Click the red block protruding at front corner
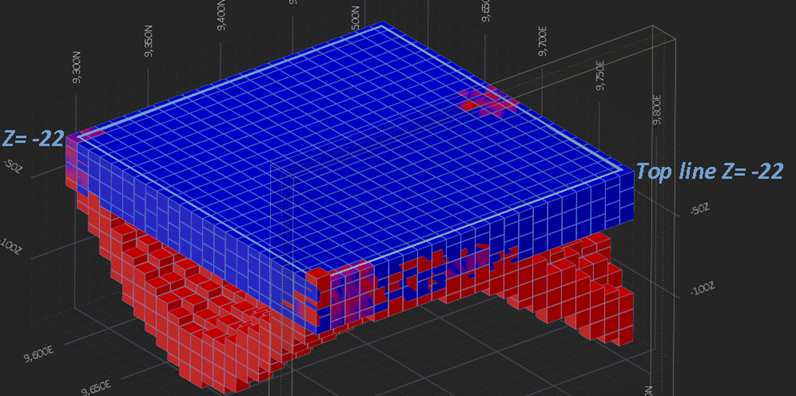The height and width of the screenshot is (396, 796). pyautogui.click(x=317, y=277)
